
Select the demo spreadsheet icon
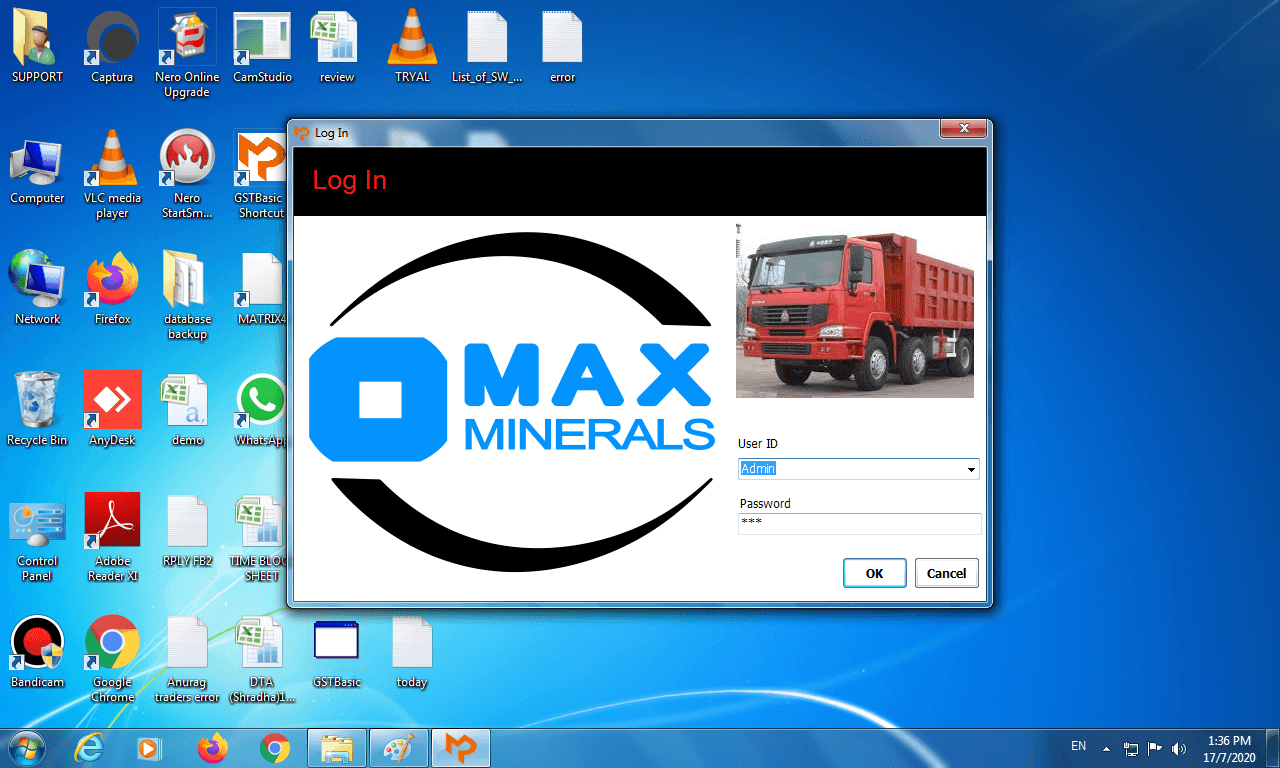point(187,411)
